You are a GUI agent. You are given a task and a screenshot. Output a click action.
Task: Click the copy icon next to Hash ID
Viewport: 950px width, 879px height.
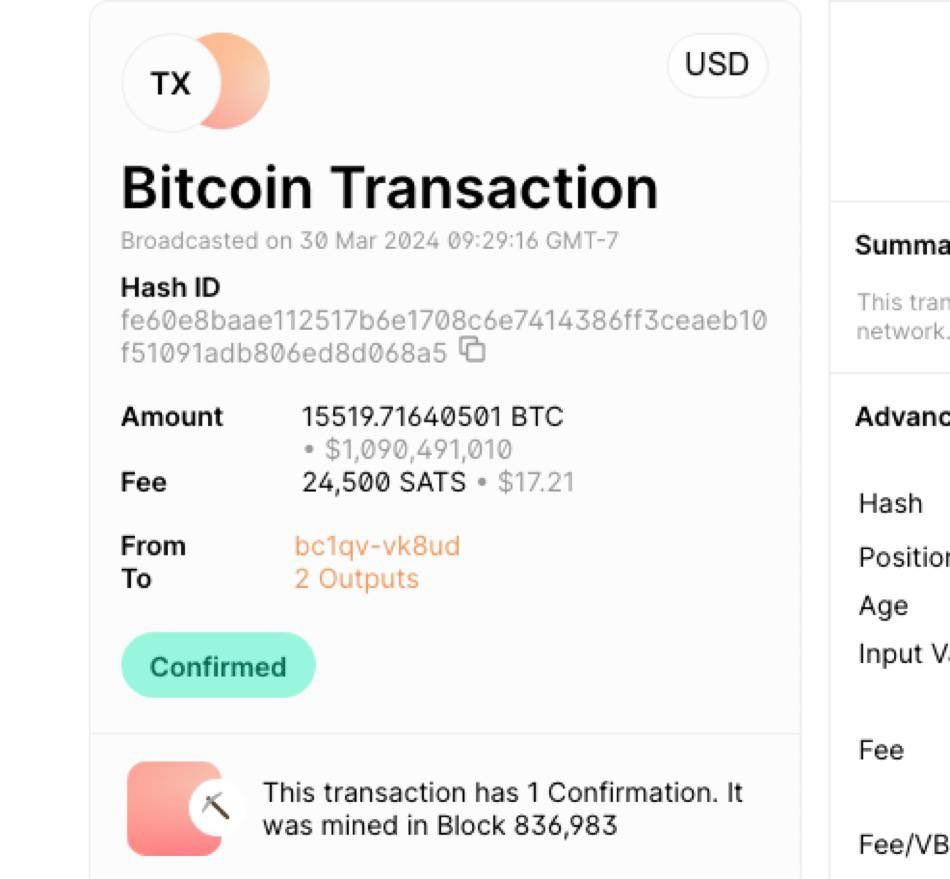472,350
